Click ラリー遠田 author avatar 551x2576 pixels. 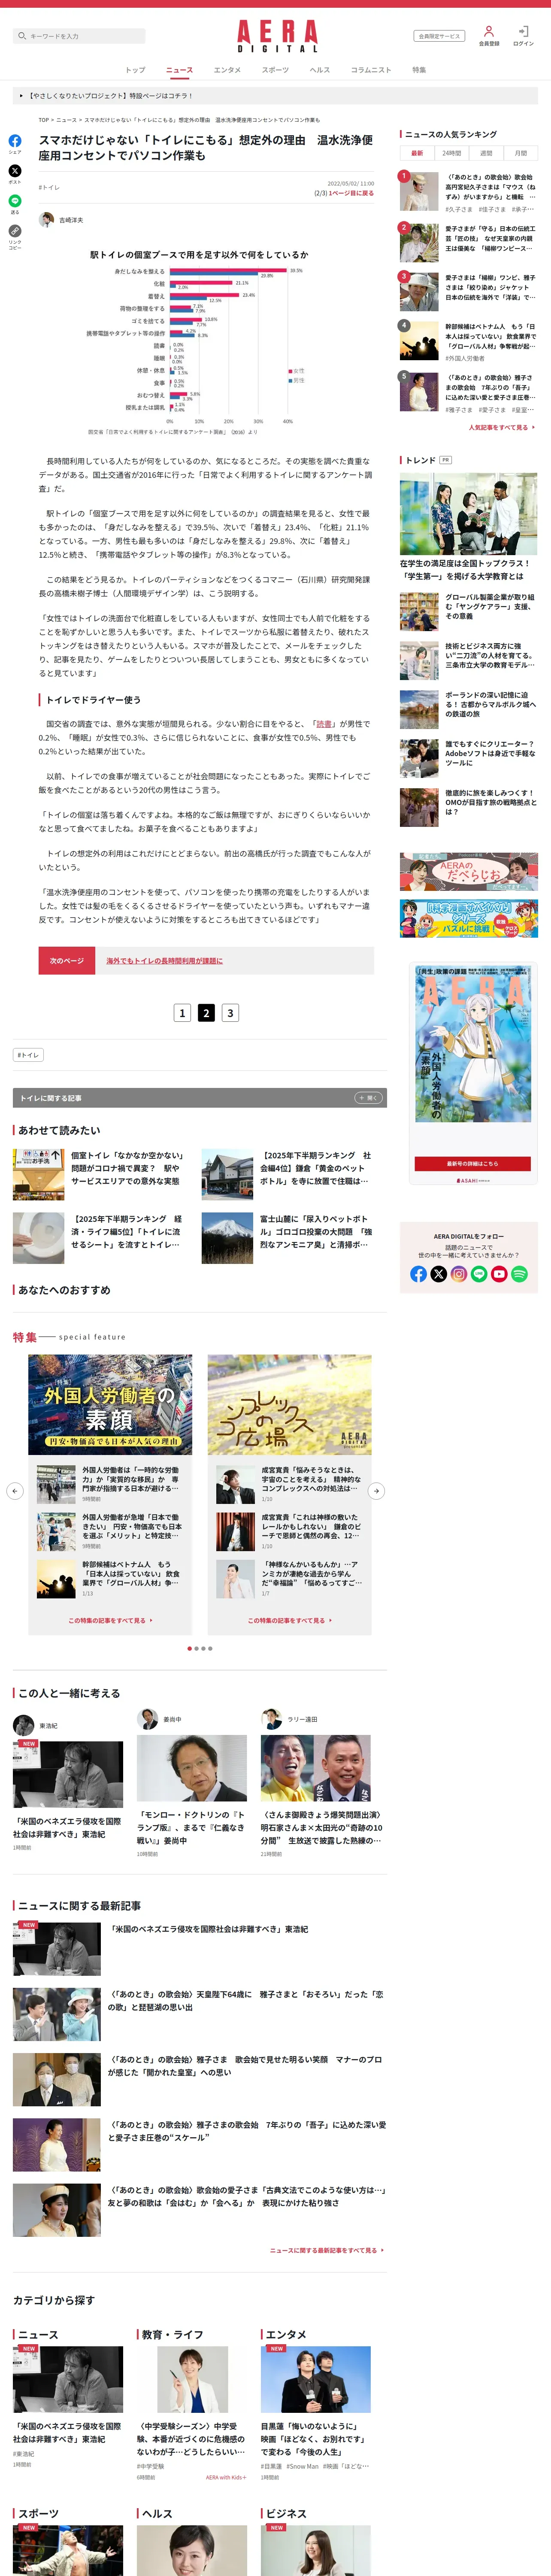point(271,1719)
